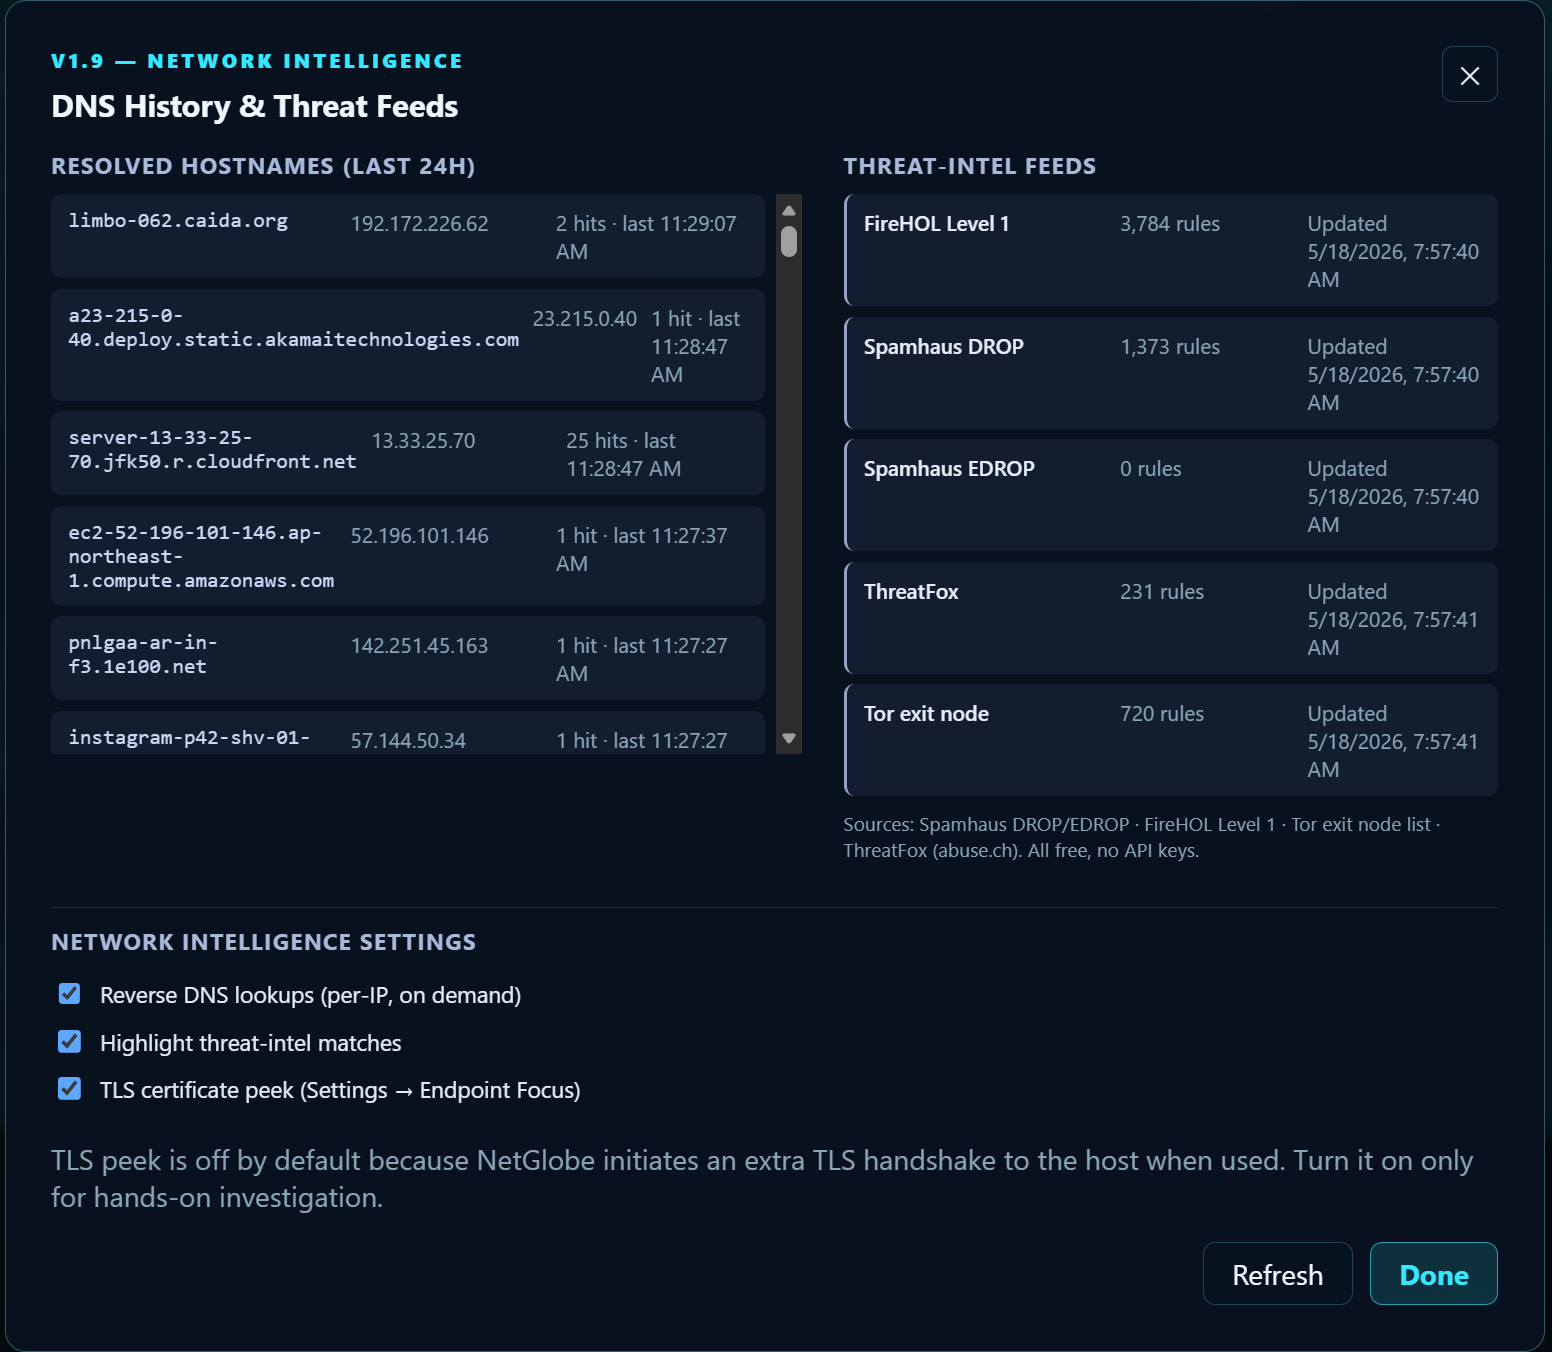This screenshot has height=1352, width=1552.
Task: Click the 720 rules count
Action: [1162, 714]
